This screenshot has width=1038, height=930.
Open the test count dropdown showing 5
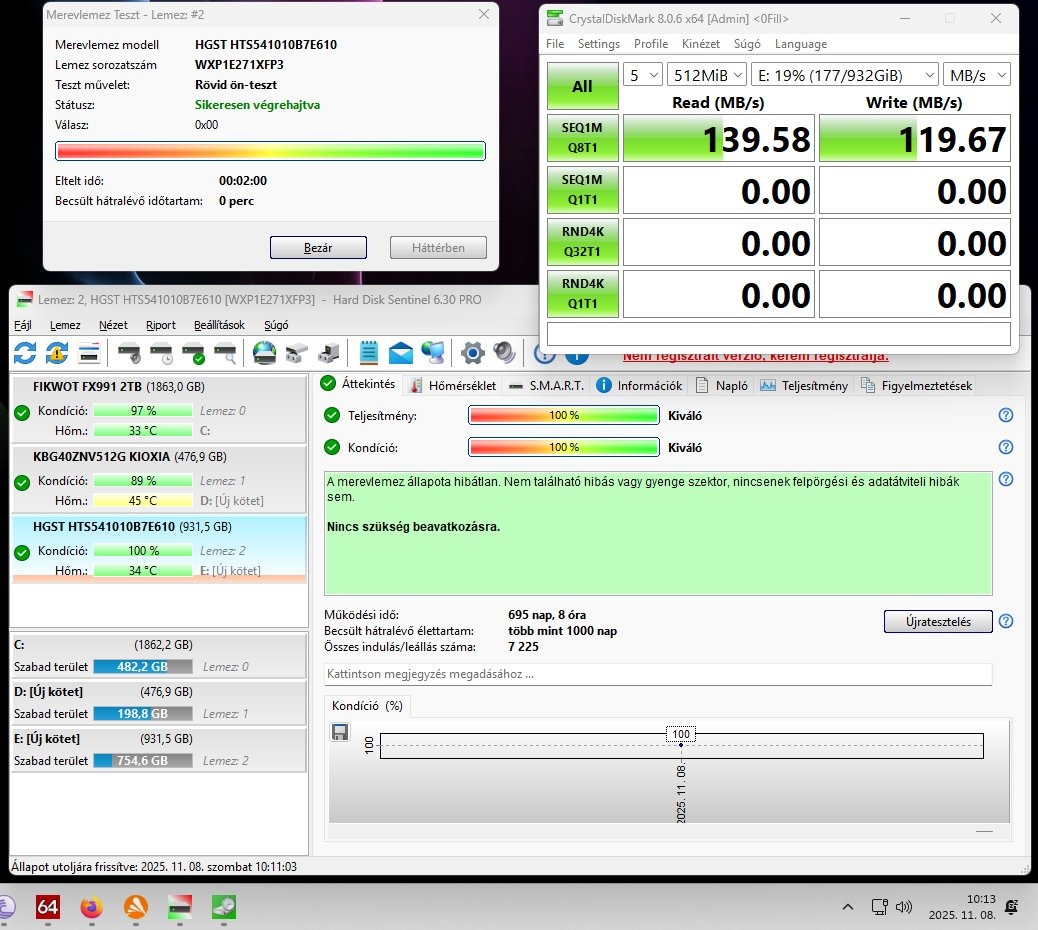tap(643, 75)
